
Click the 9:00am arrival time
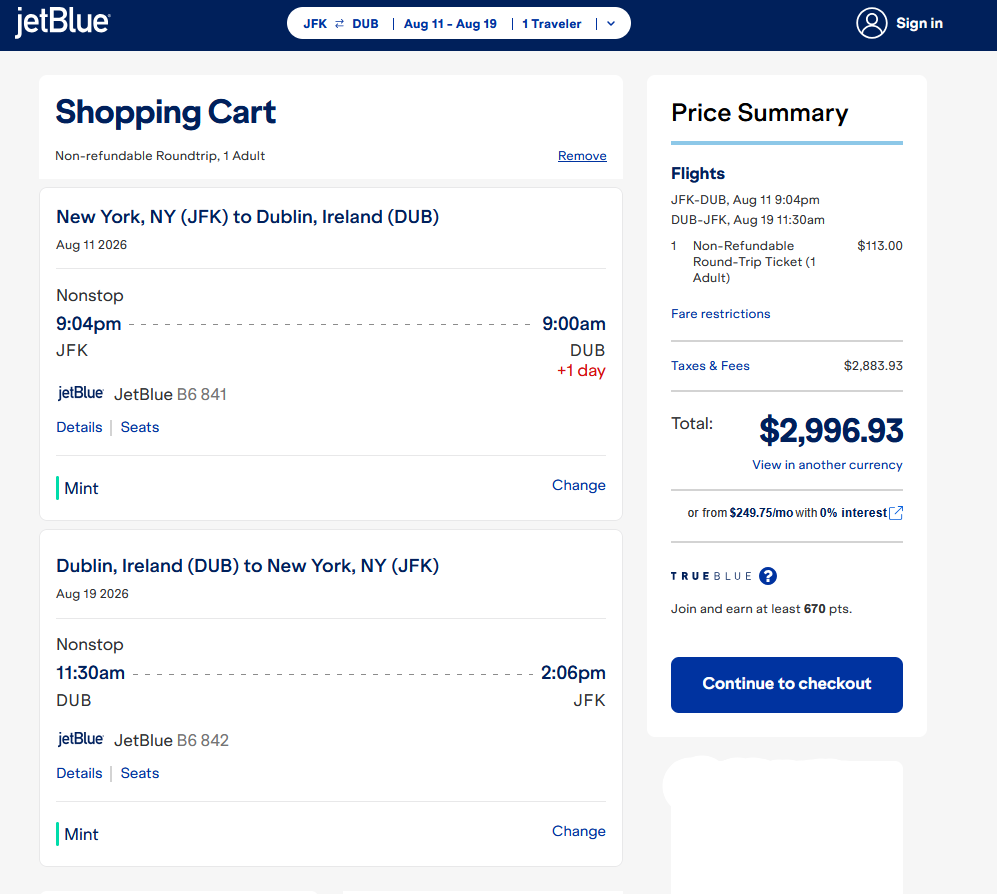pyautogui.click(x=574, y=324)
